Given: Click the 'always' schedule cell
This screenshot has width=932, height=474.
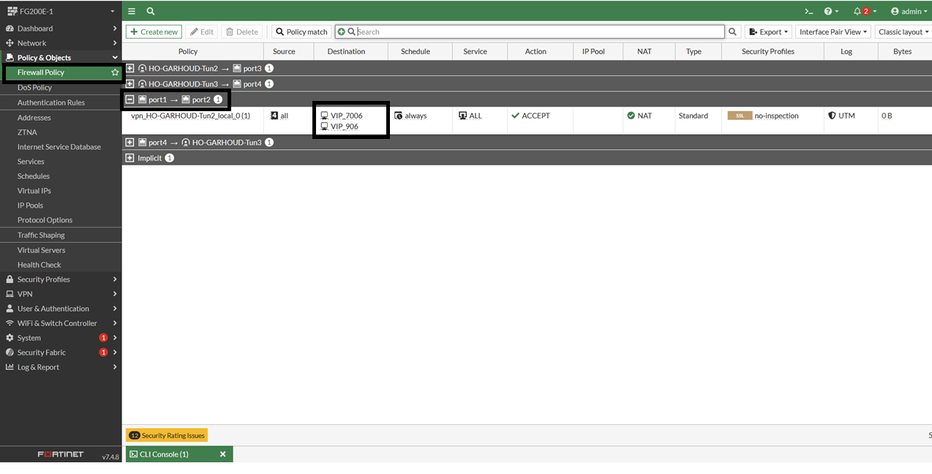Looking at the screenshot, I should [x=410, y=115].
